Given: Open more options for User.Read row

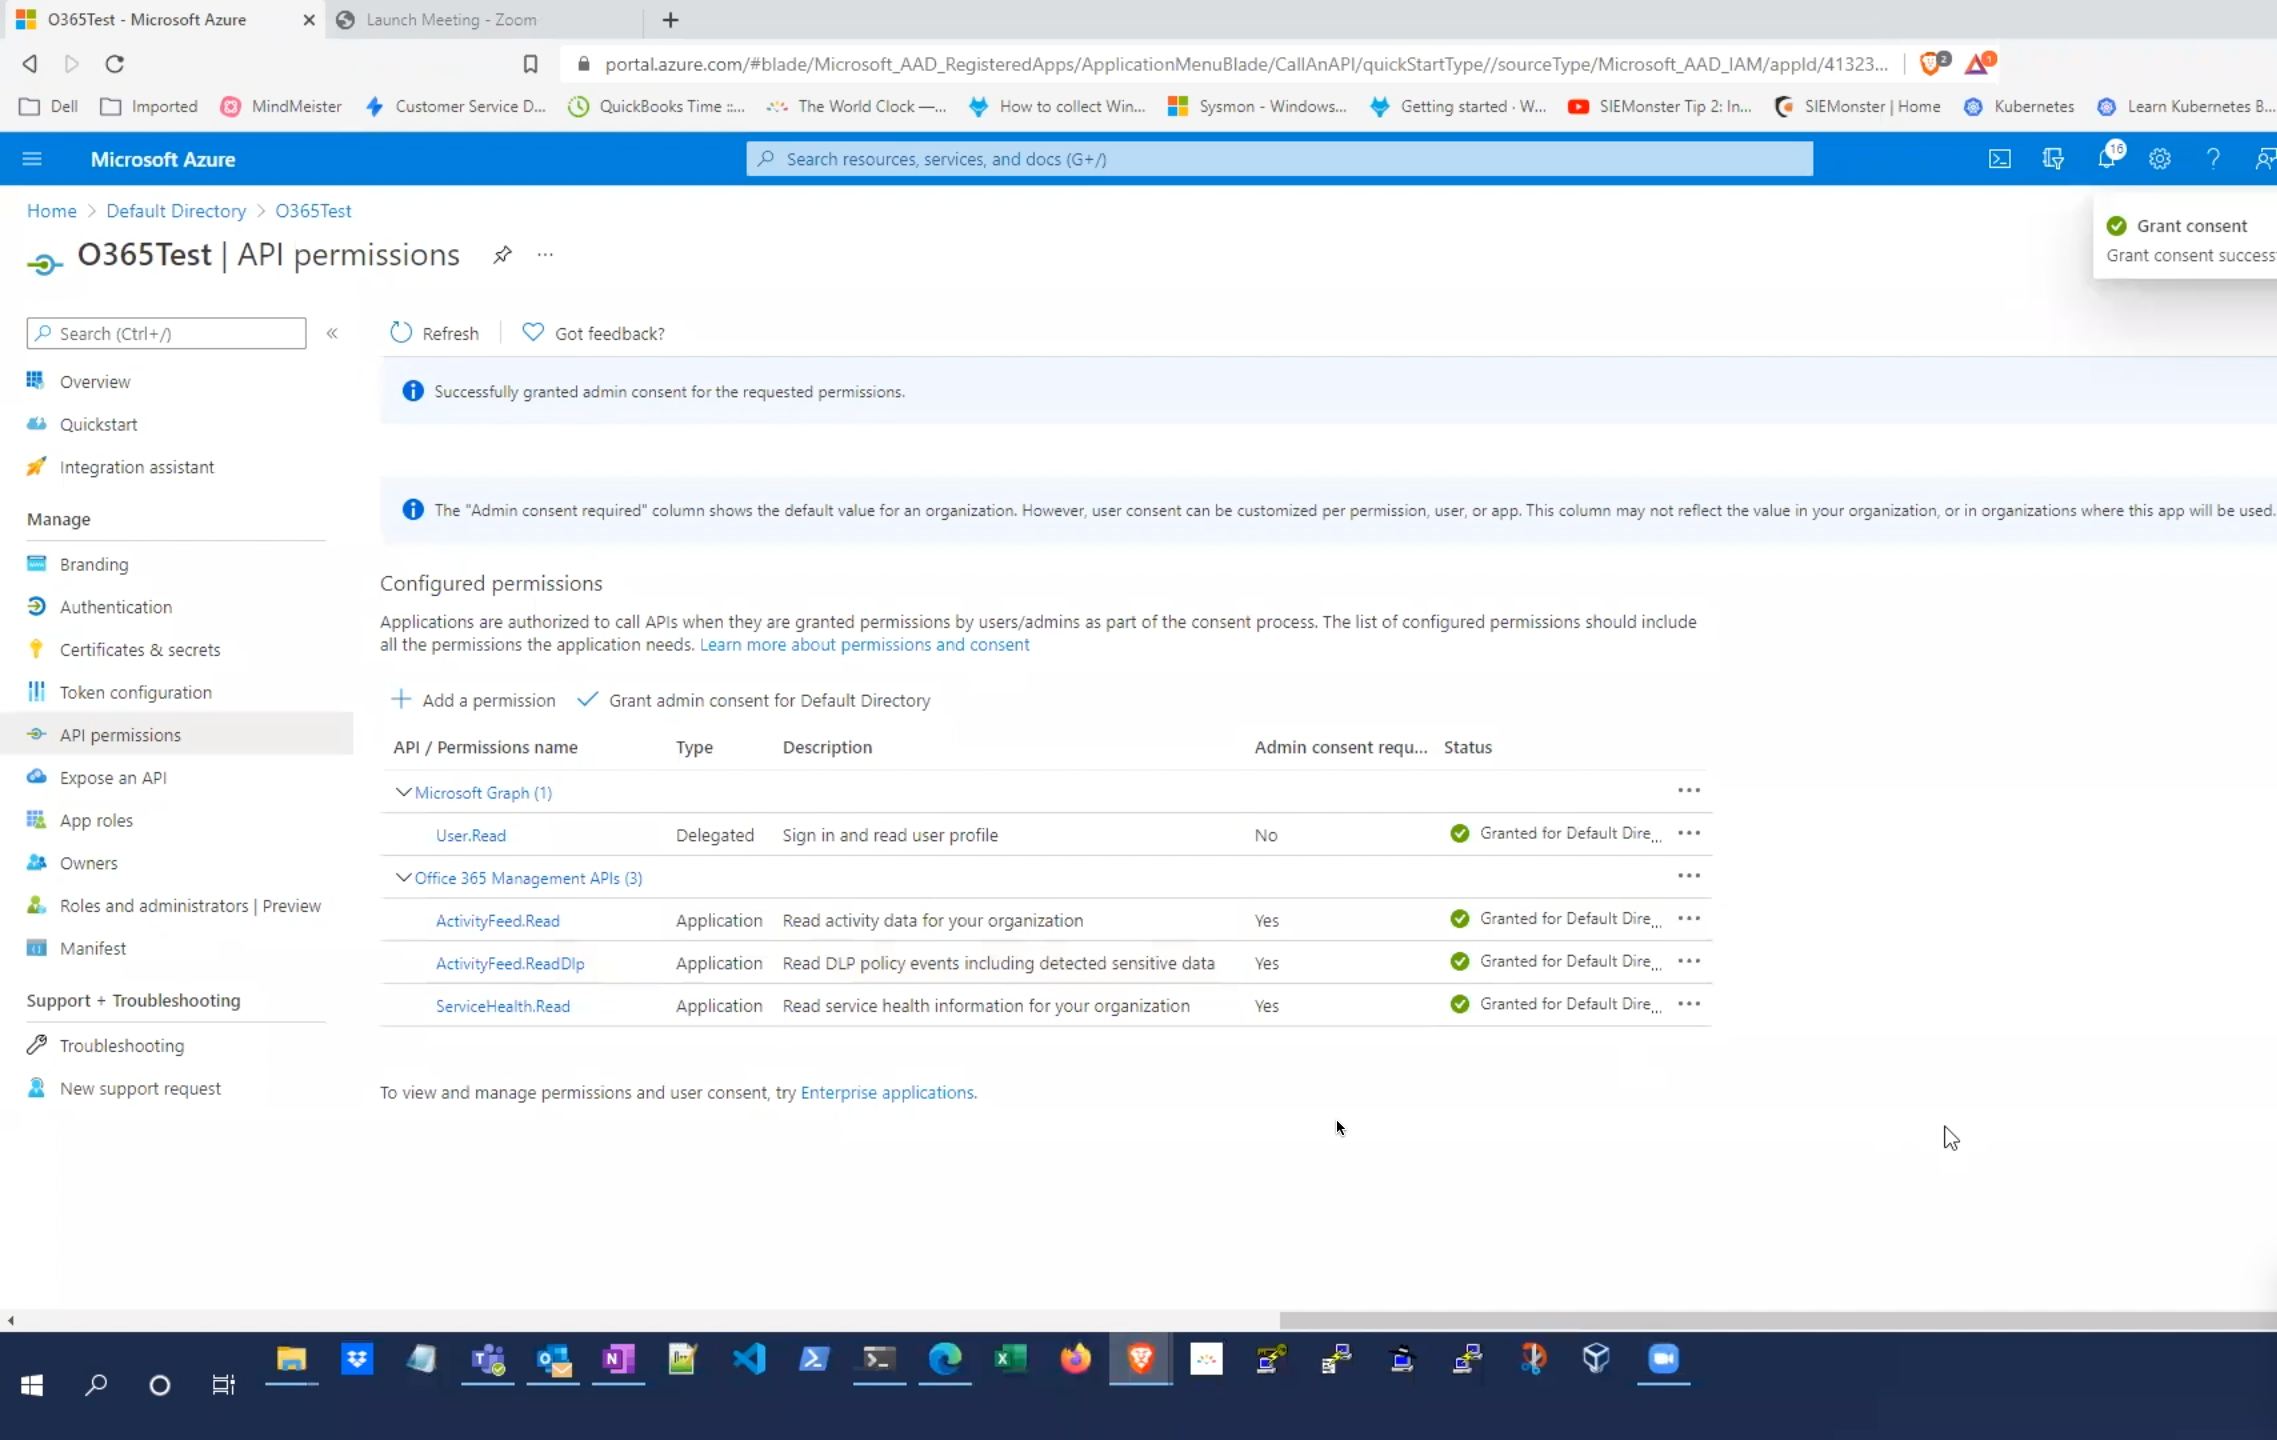Looking at the screenshot, I should pos(1689,833).
